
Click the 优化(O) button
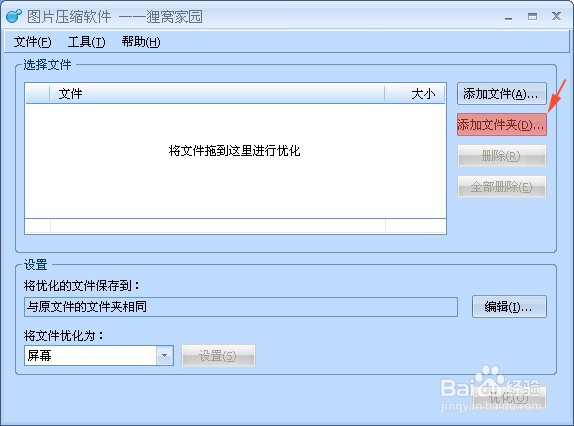click(x=509, y=397)
